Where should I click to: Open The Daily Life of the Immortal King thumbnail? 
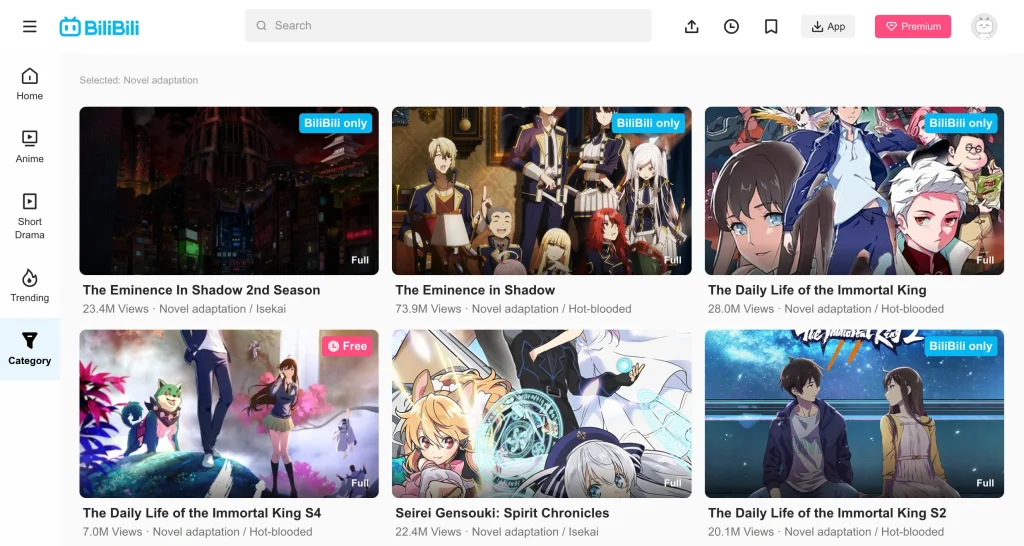[x=854, y=191]
